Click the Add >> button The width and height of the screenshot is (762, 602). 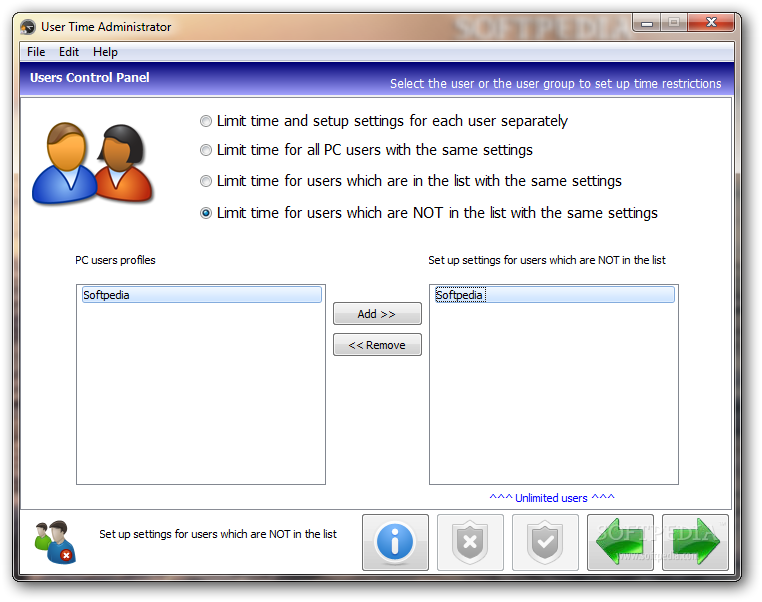(x=377, y=314)
